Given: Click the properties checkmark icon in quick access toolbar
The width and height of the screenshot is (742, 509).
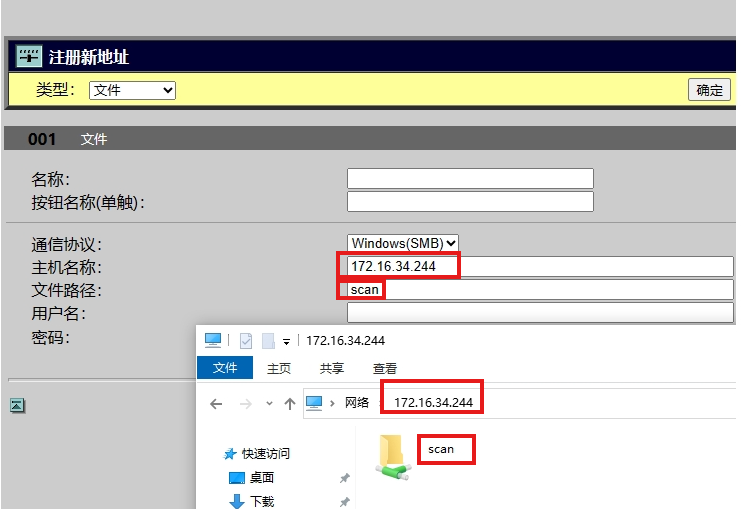Looking at the screenshot, I should point(246,341).
